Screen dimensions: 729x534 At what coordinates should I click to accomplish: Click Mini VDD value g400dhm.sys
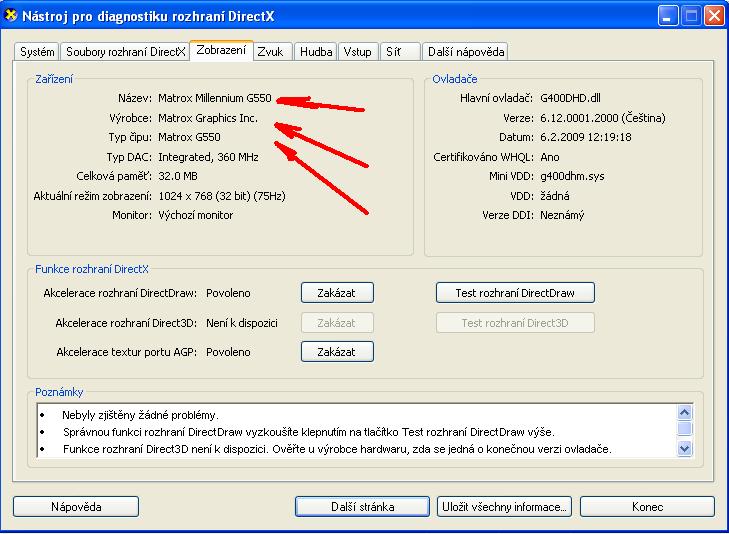point(572,177)
